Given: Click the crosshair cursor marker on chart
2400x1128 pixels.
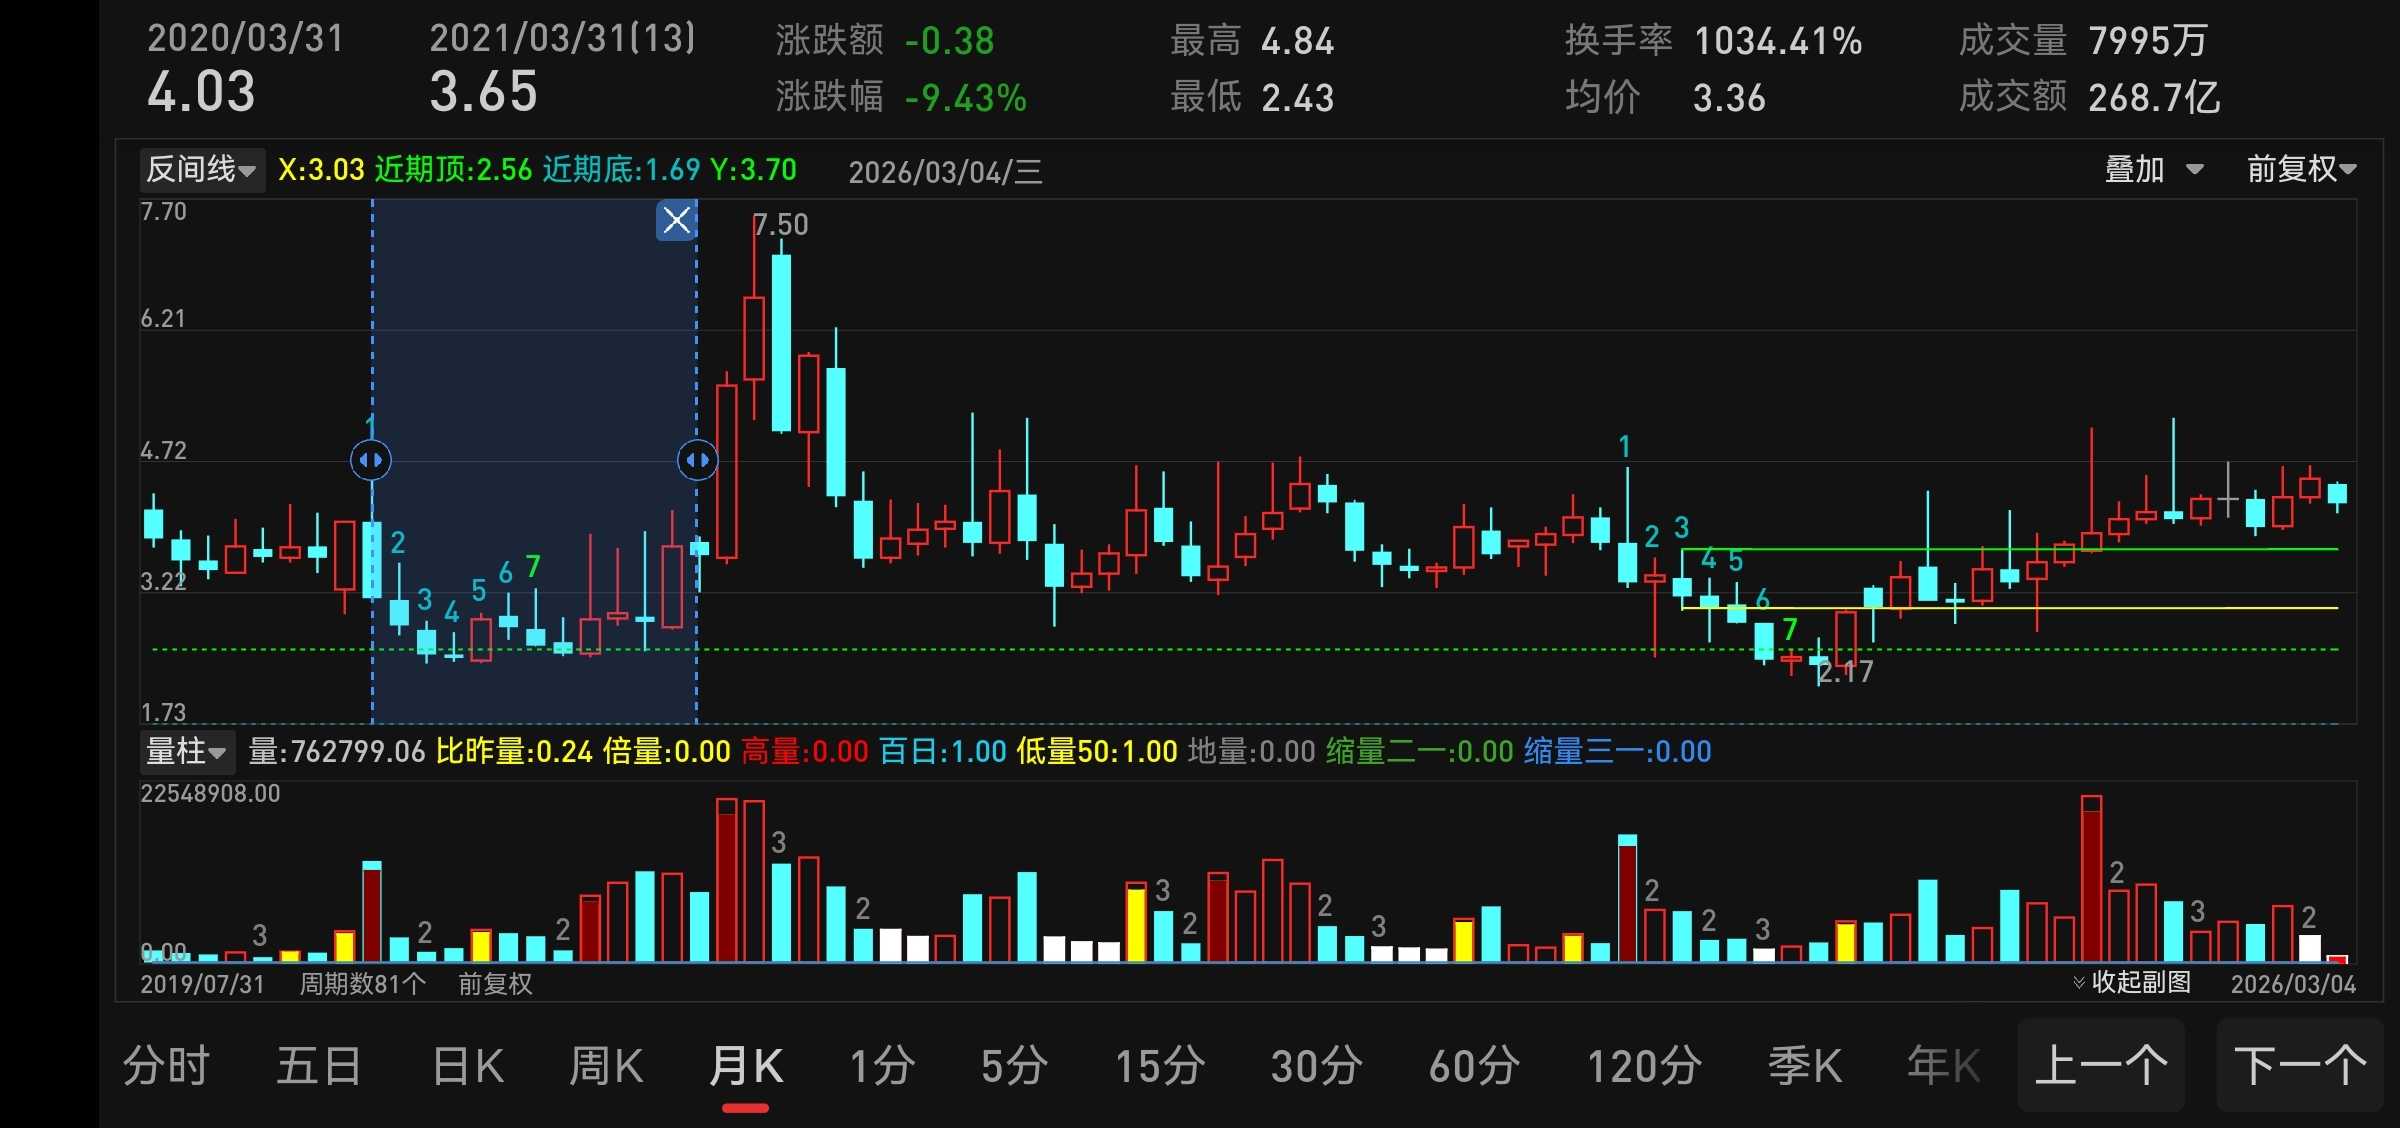Looking at the screenshot, I should pos(2227,497).
